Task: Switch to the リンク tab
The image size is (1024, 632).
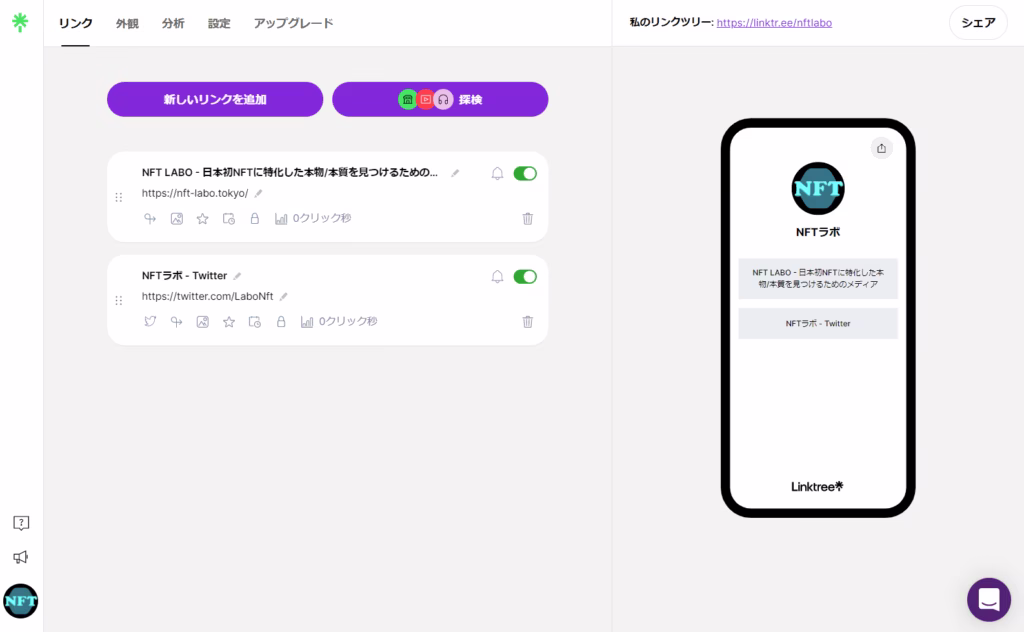Action: (76, 23)
